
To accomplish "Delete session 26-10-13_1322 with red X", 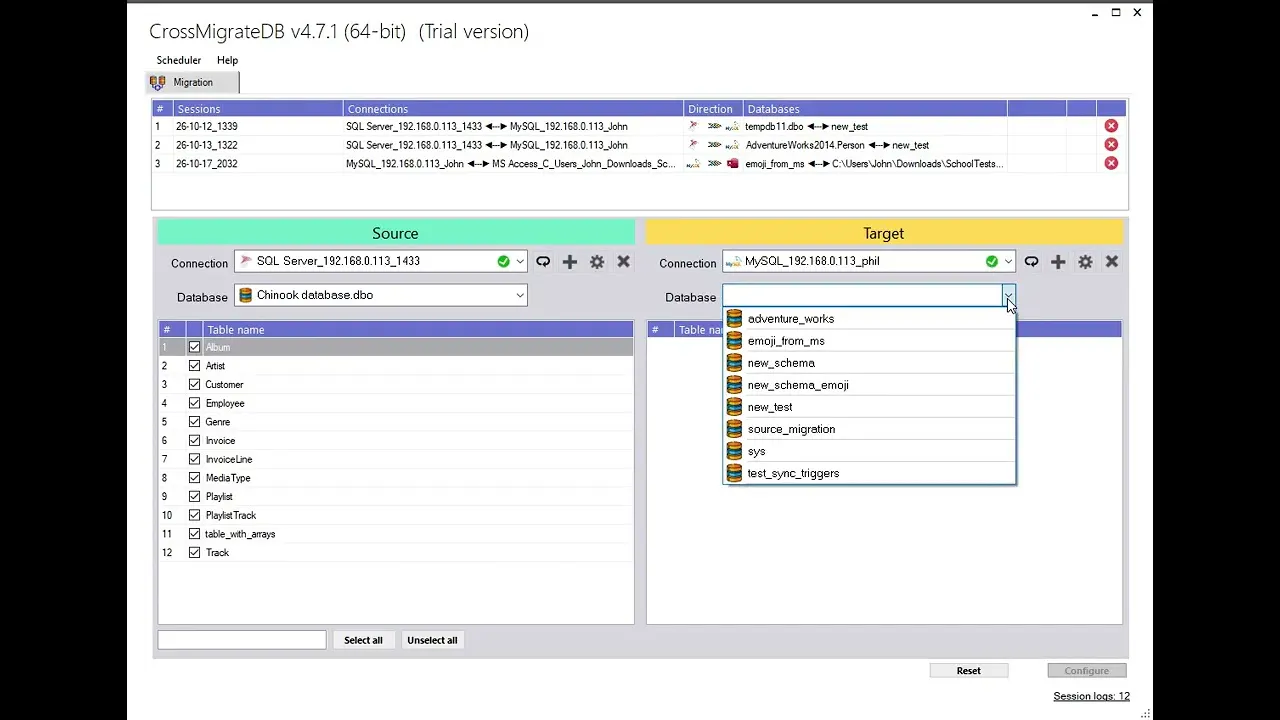I will 1111,145.
